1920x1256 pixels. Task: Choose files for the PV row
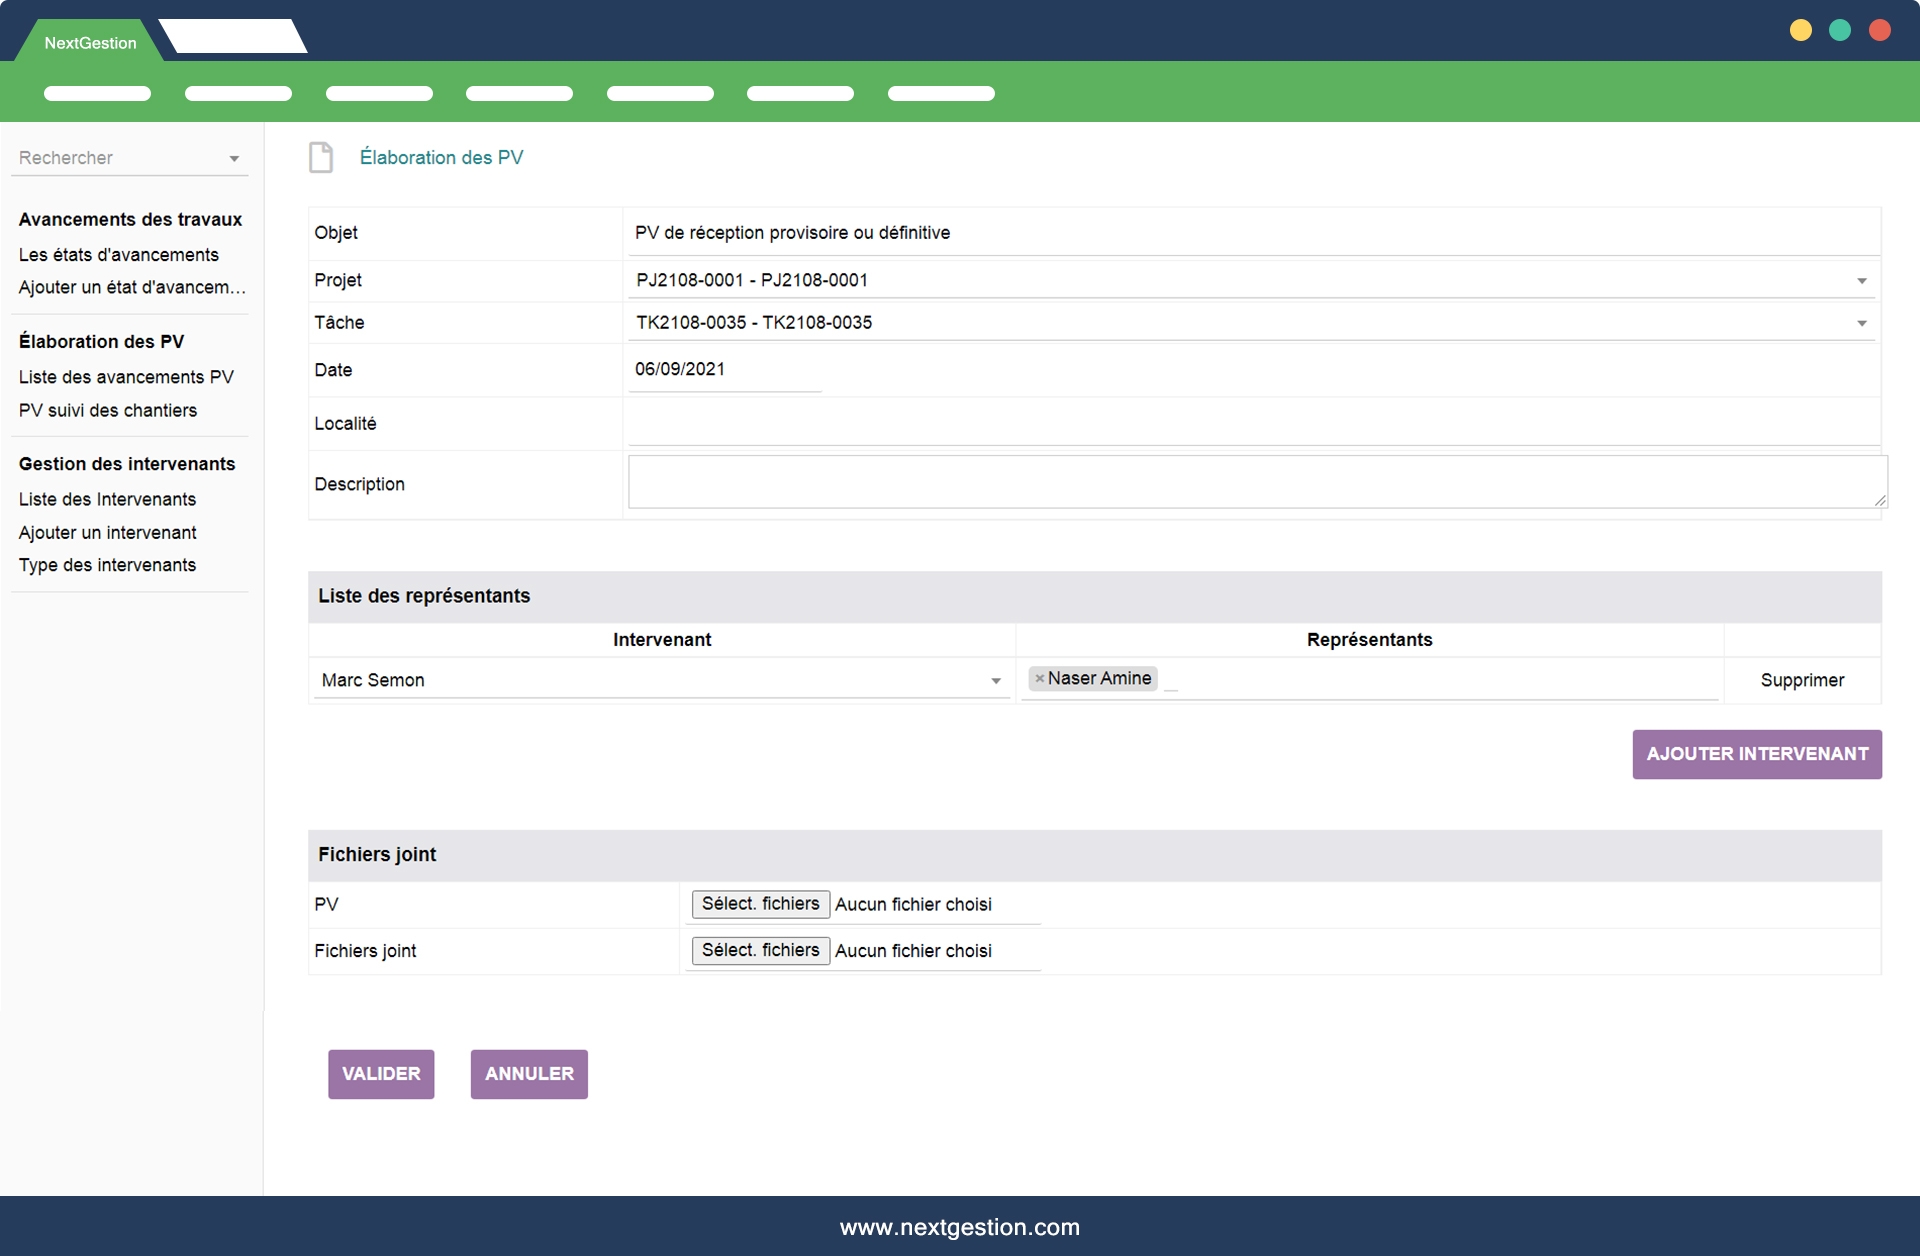pyautogui.click(x=760, y=904)
